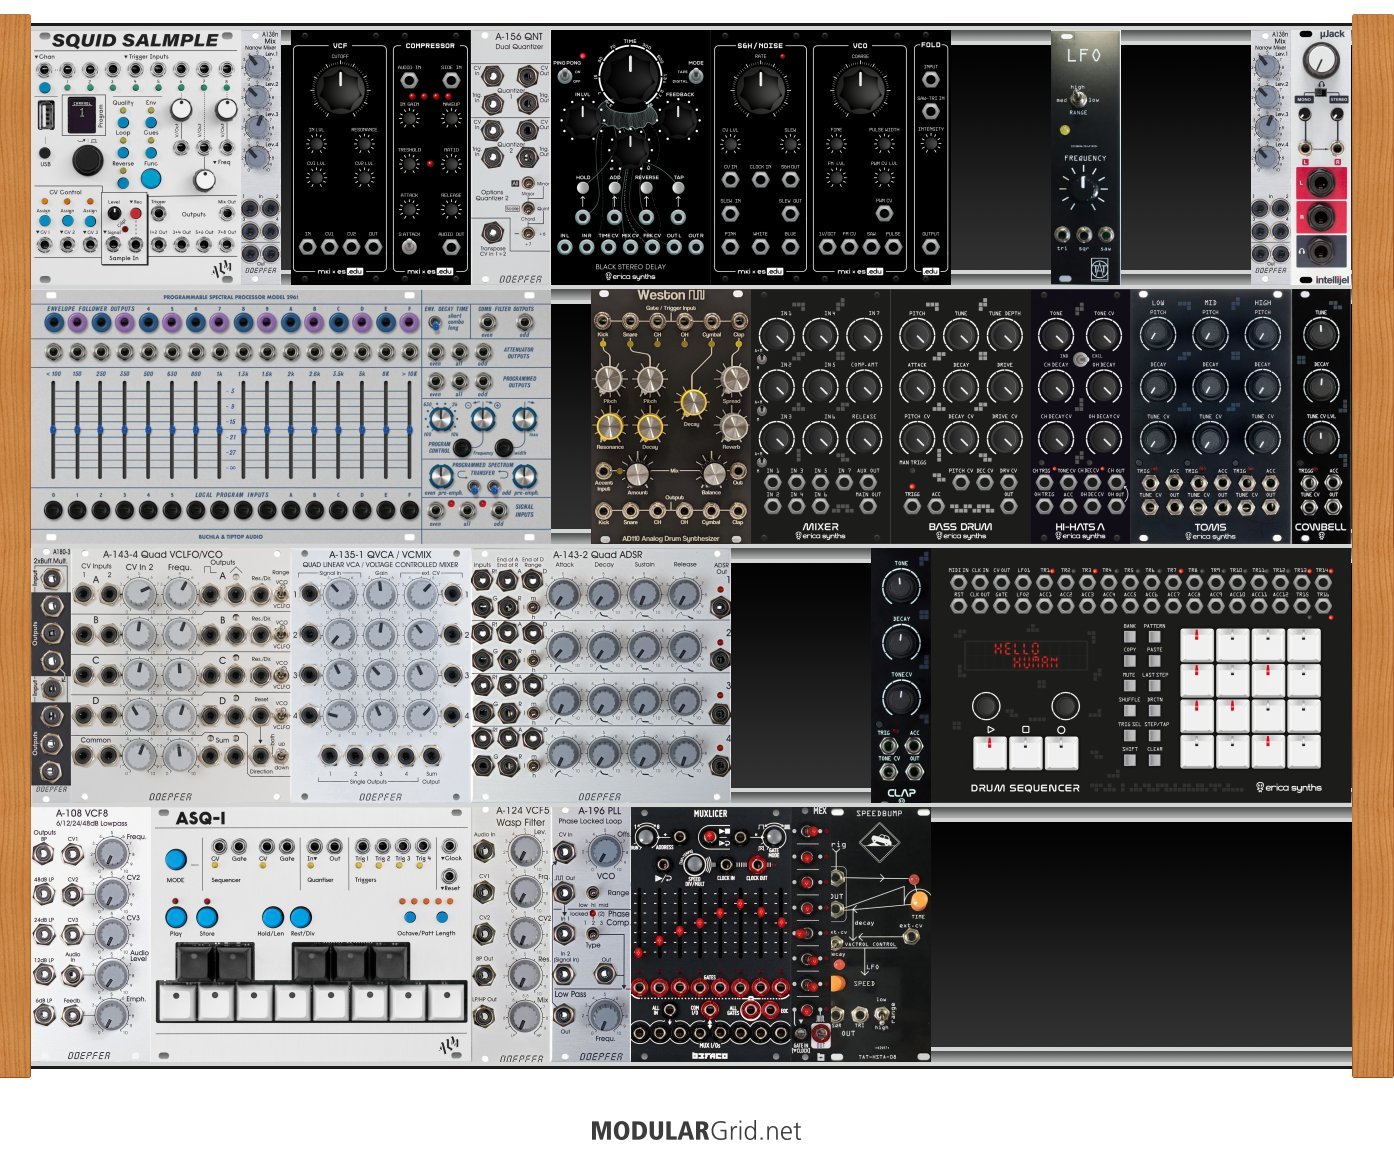Image resolution: width=1394 pixels, height=1152 pixels.
Task: Click the Drum Sequencer stop button
Action: coord(1026,752)
